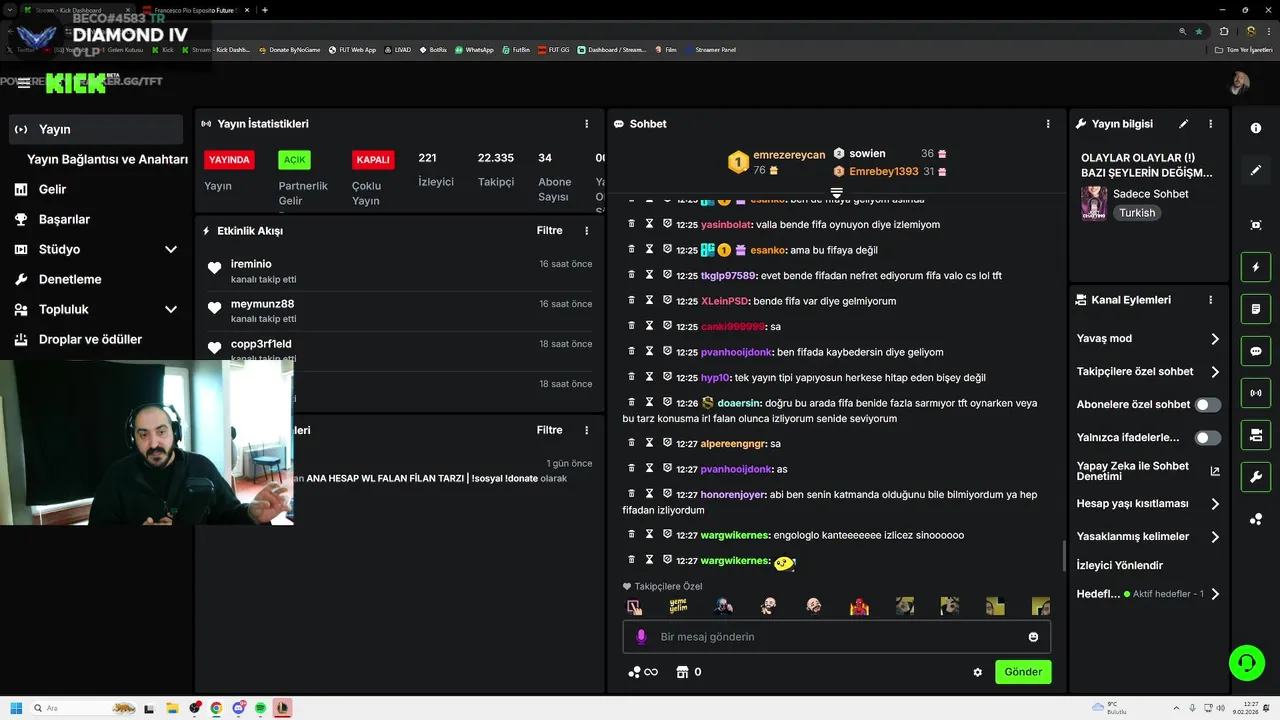Click the purple microphone icon in chat box
Screen dimensions: 1280x720
coord(641,637)
